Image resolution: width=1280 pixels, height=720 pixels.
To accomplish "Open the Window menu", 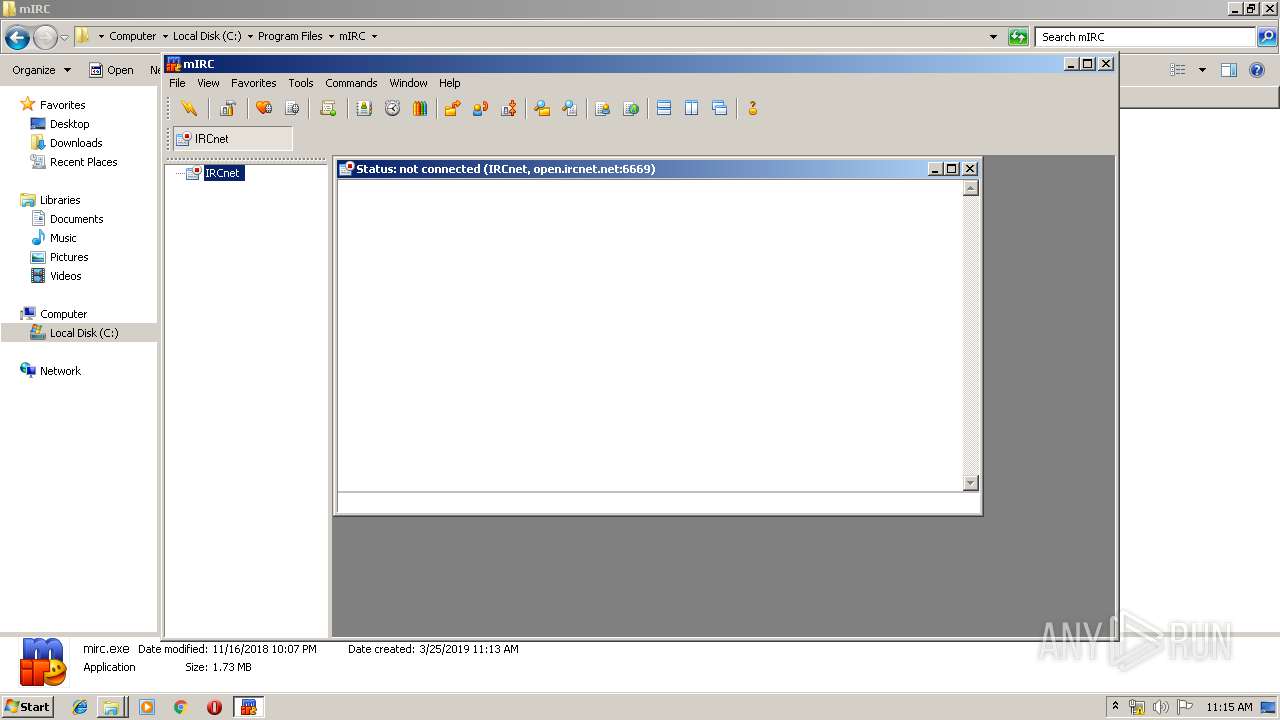I will 408,83.
